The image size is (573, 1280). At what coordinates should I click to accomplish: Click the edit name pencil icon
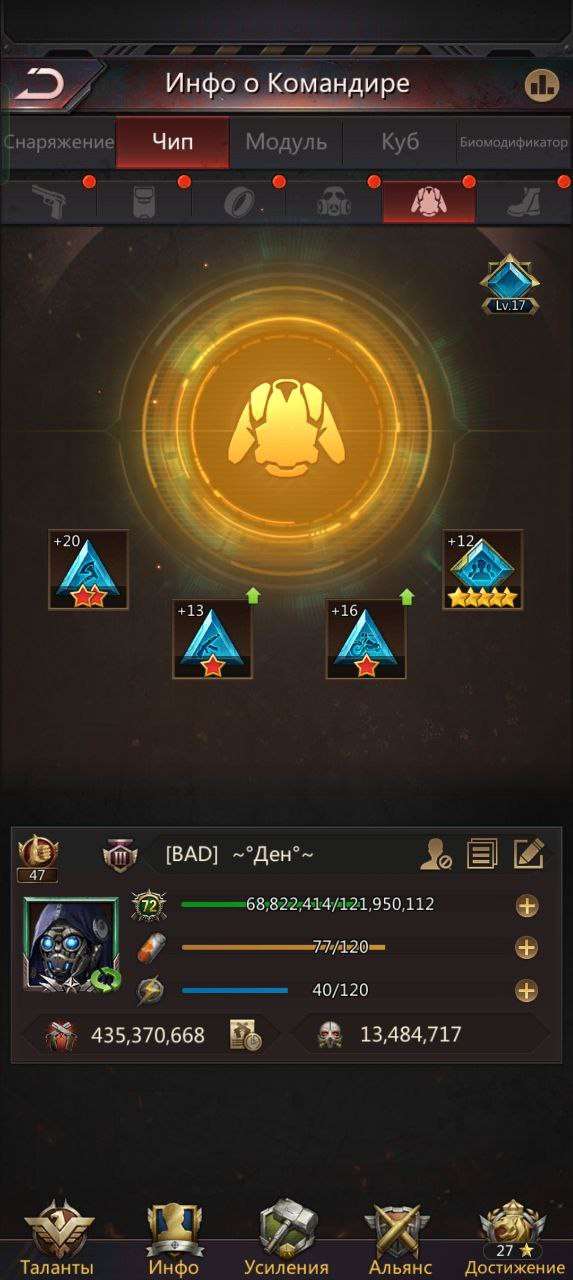coord(528,853)
